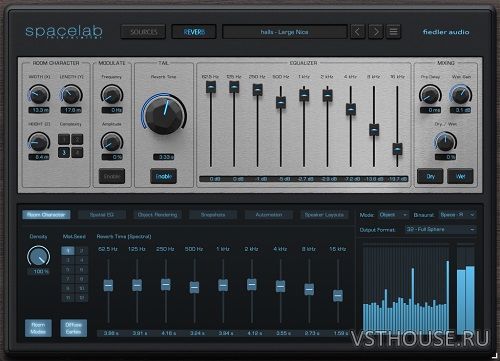The image size is (500, 361).
Task: Open the Speaker Layouts tab
Action: 324,215
